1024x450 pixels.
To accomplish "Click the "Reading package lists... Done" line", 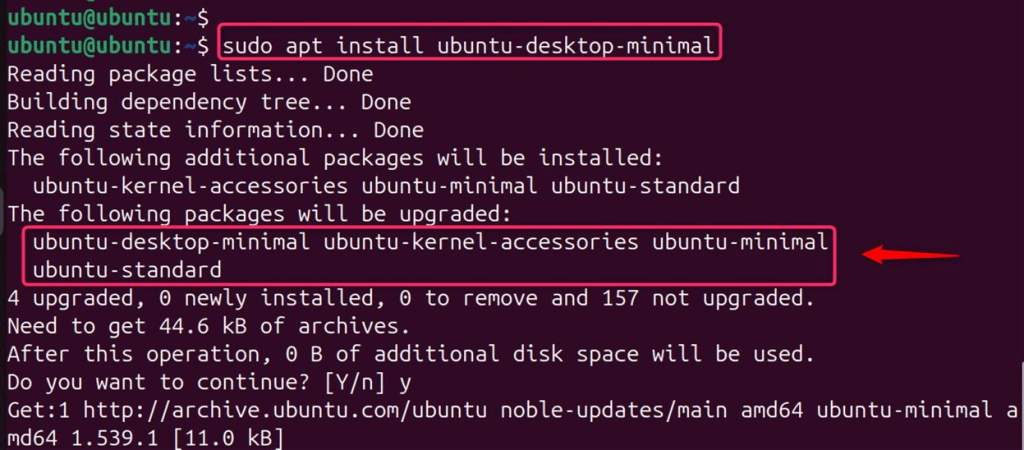I will click(190, 74).
